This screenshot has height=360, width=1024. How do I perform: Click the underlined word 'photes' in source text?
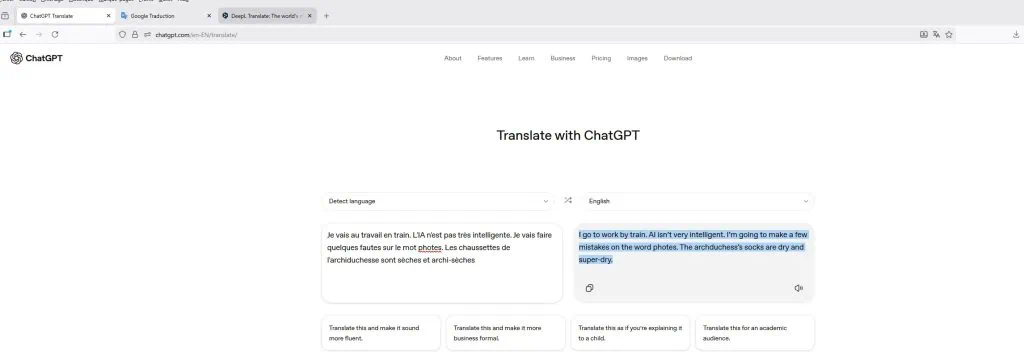click(430, 248)
